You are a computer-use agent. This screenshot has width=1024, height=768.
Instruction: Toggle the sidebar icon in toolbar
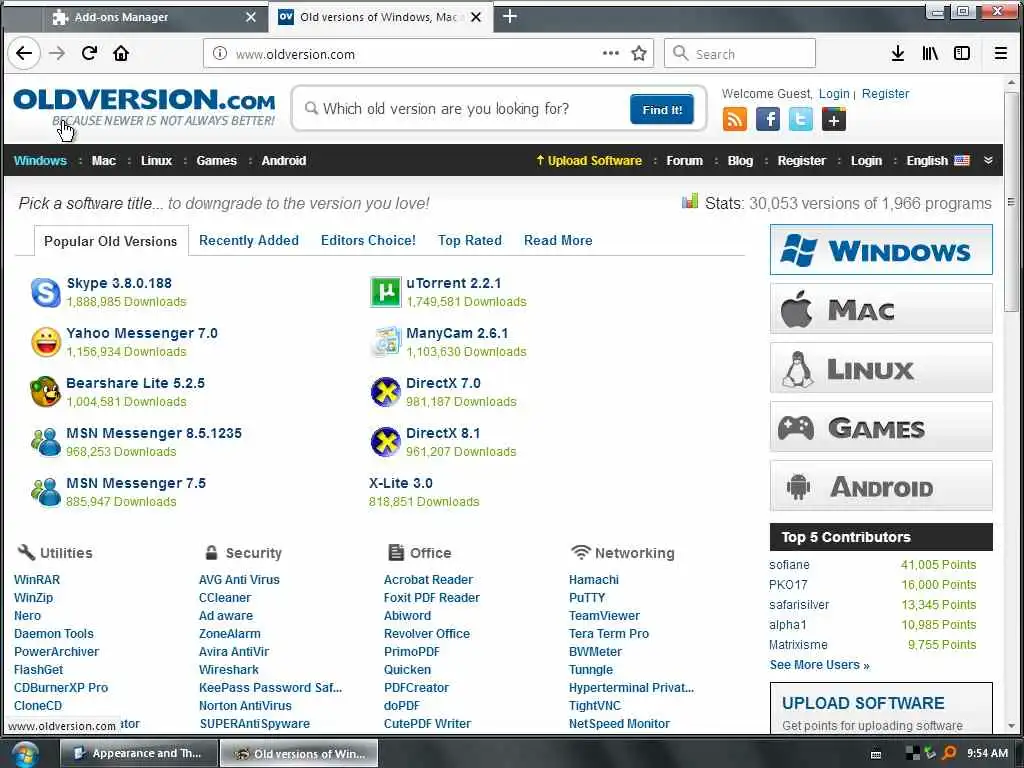pyautogui.click(x=962, y=54)
